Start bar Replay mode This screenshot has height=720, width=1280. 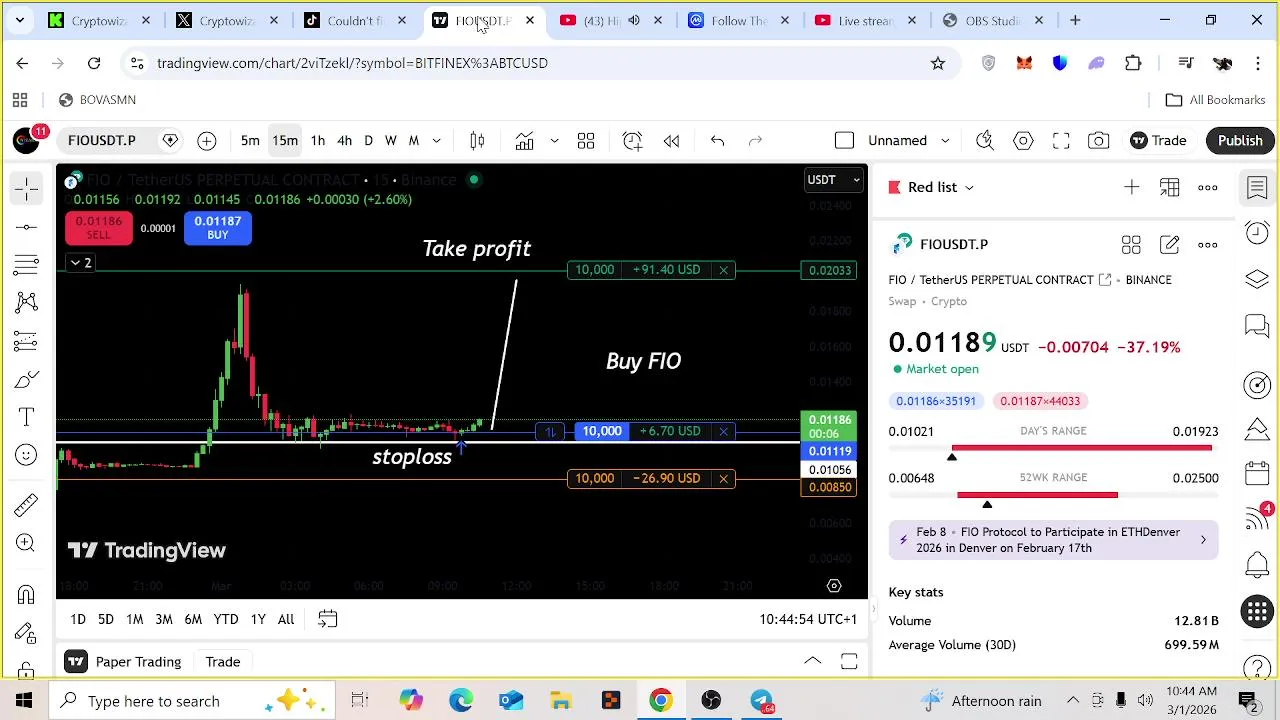671,141
